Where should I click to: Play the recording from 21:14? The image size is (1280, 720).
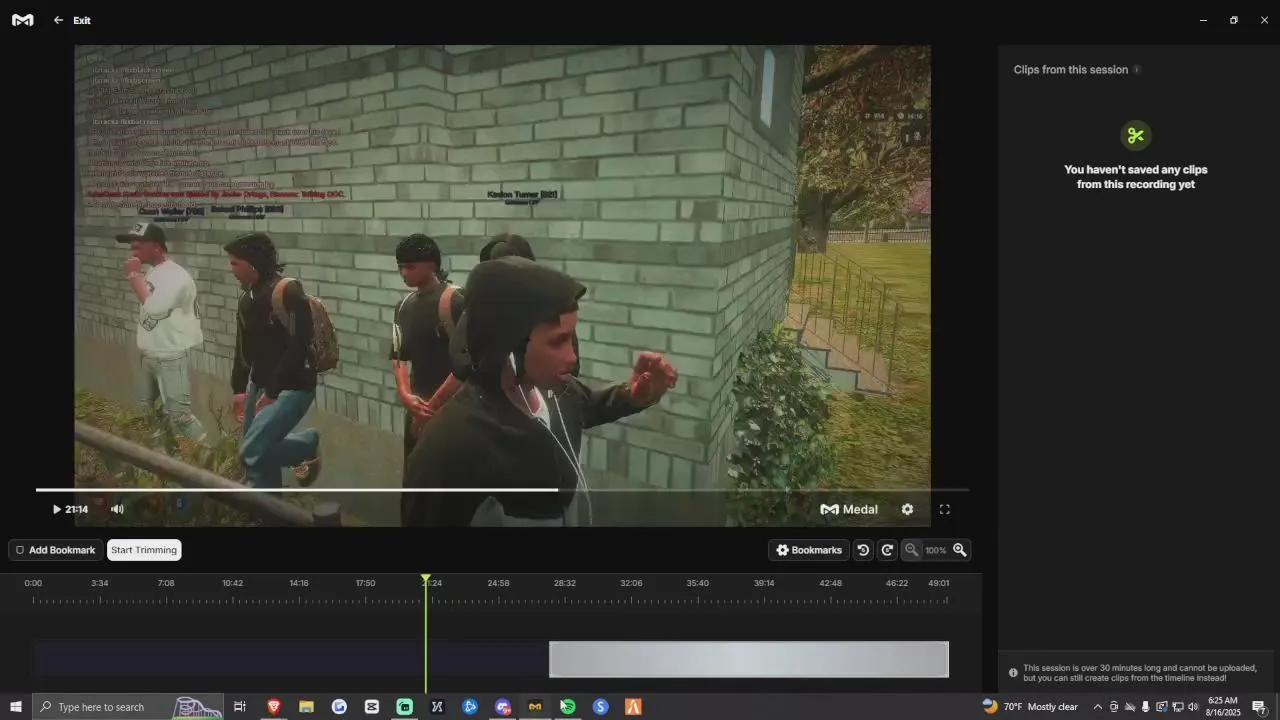pos(57,509)
